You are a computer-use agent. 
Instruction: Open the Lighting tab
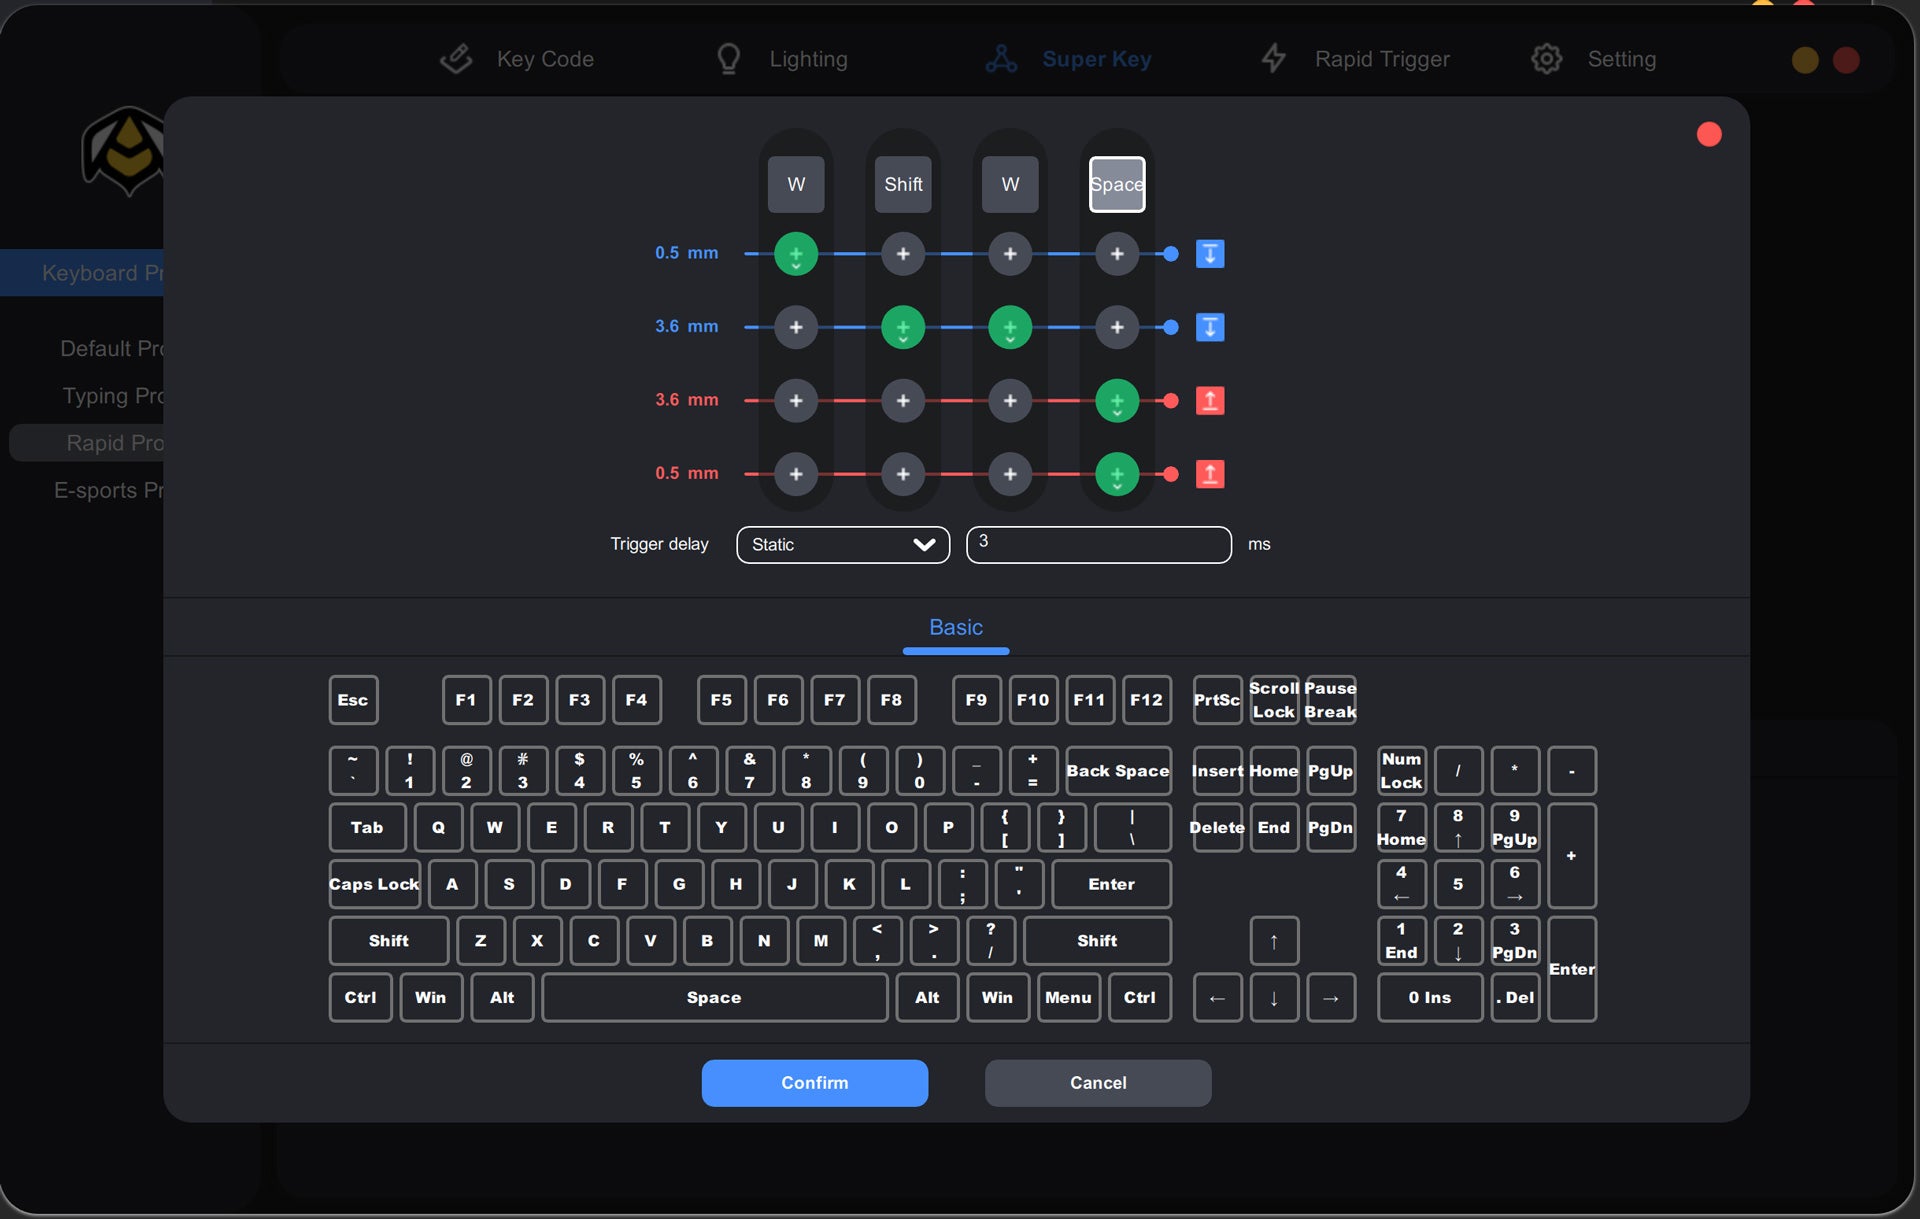coord(807,59)
